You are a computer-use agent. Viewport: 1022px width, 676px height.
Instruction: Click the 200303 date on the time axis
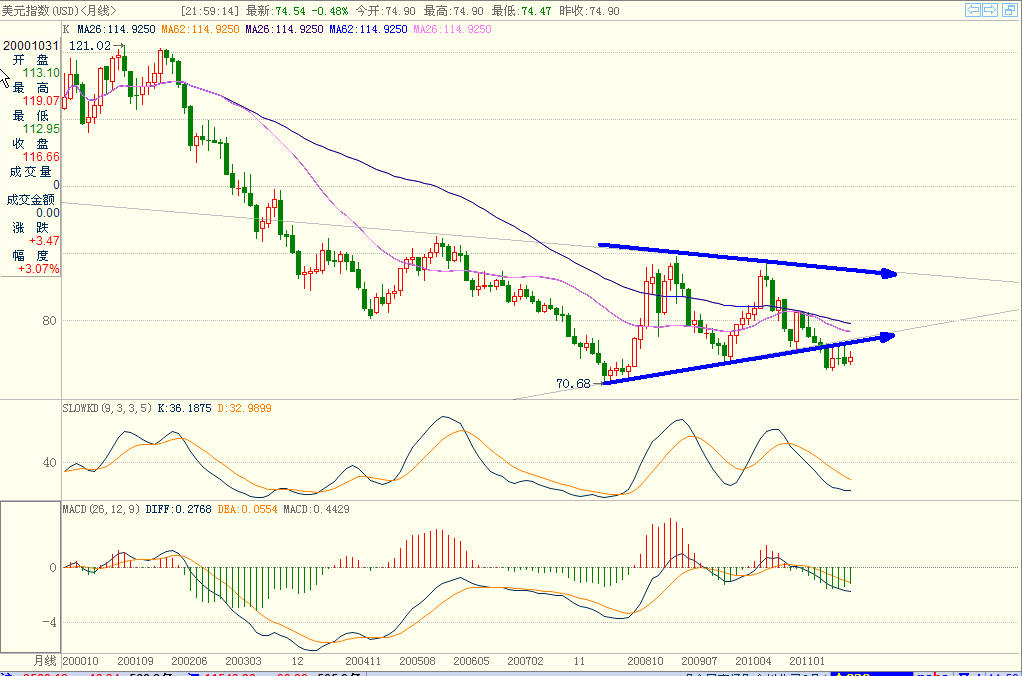243,661
